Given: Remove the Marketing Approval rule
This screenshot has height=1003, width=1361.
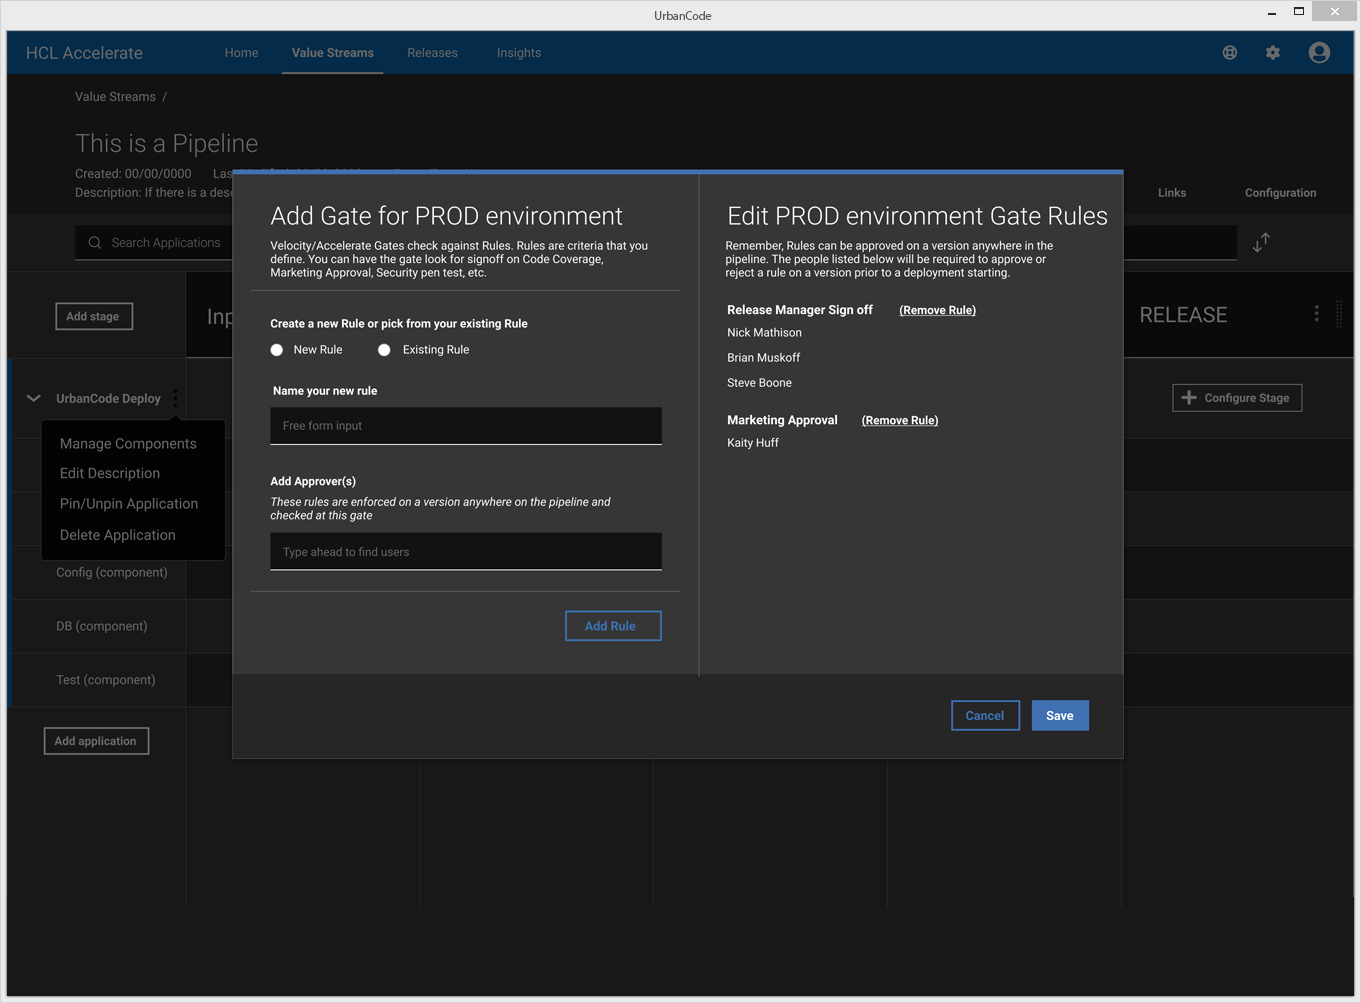Looking at the screenshot, I should (899, 421).
